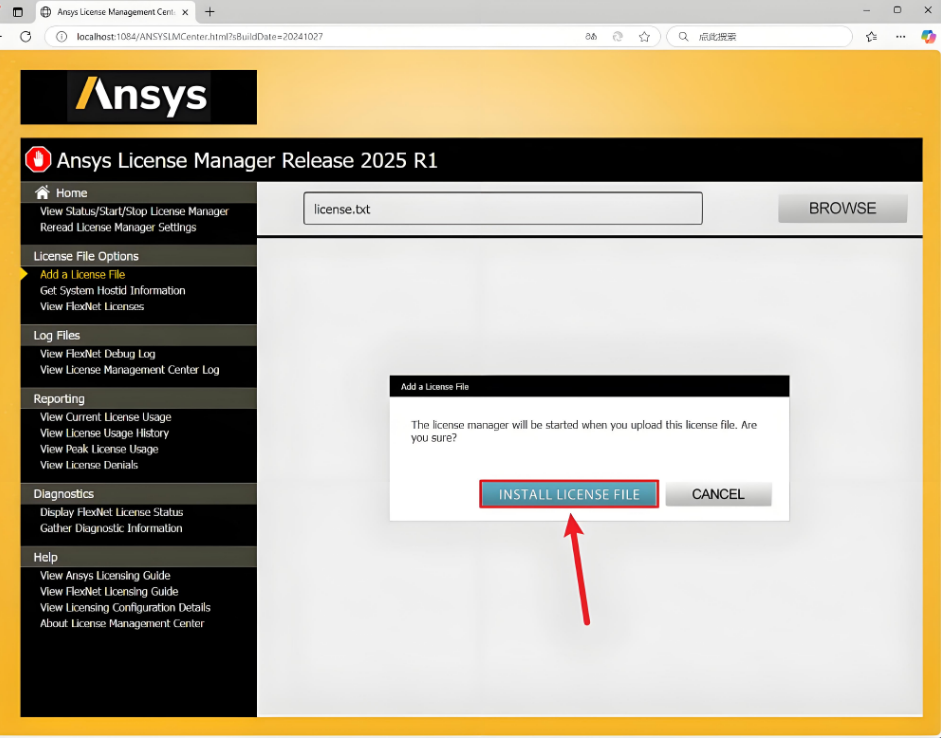
Task: Open About License Management Center
Action: (122, 623)
